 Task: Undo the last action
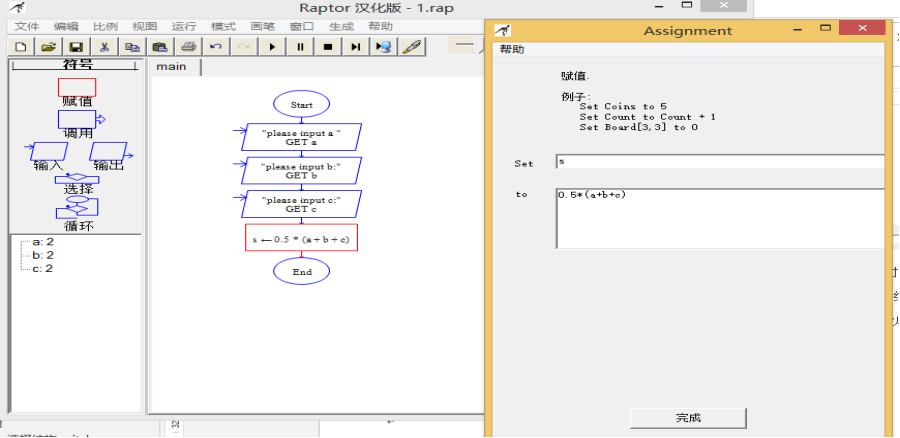[216, 46]
